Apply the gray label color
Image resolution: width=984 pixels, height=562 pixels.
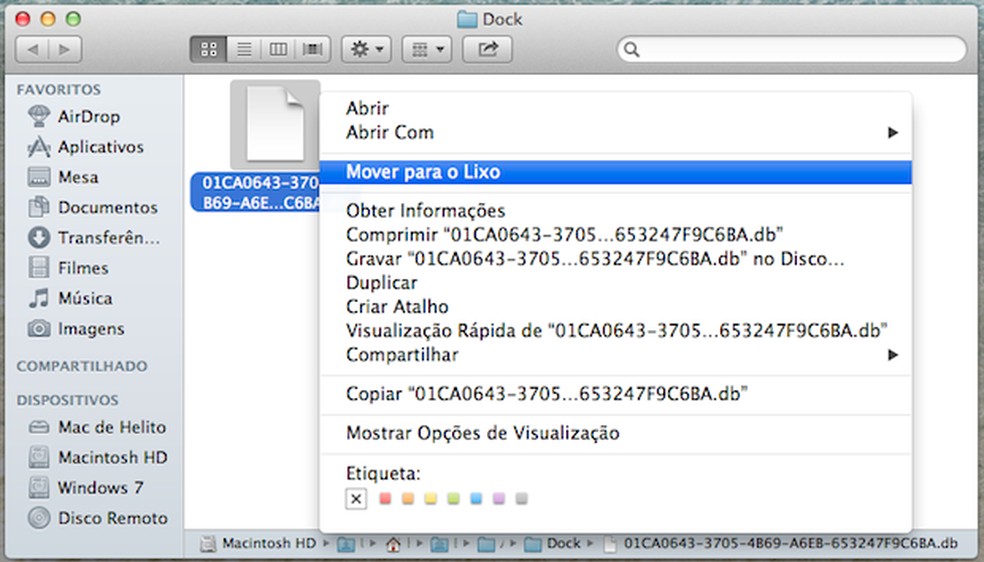(521, 499)
